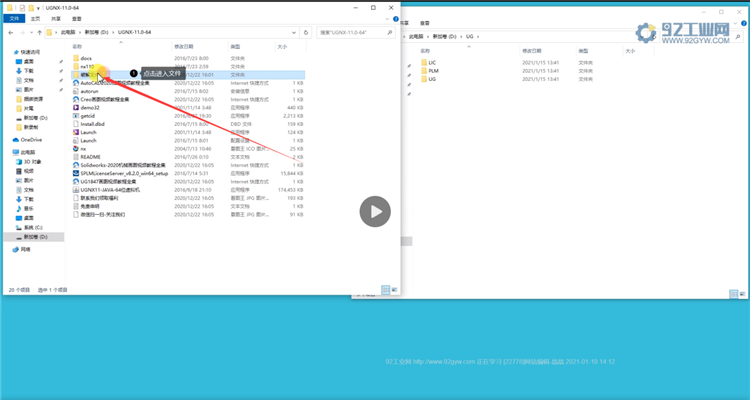Screen dimensions: 750x400
Task: Open the 共享 (Share) ribbon tab
Action: point(56,19)
